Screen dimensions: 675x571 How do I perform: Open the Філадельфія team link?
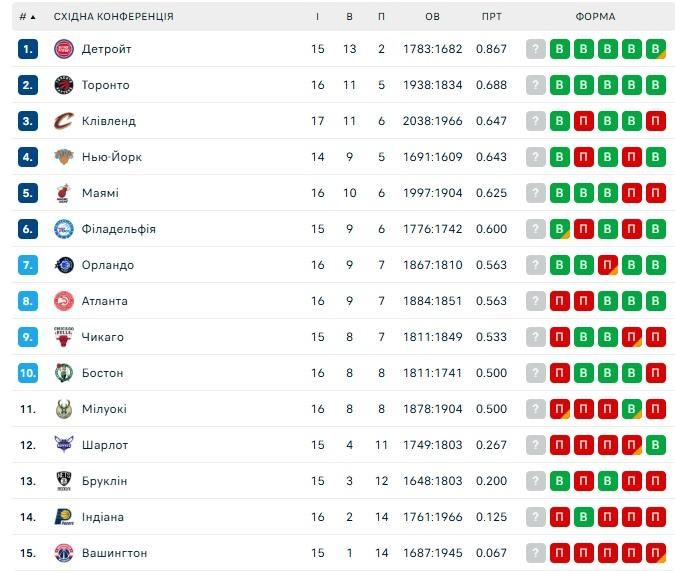pos(119,229)
